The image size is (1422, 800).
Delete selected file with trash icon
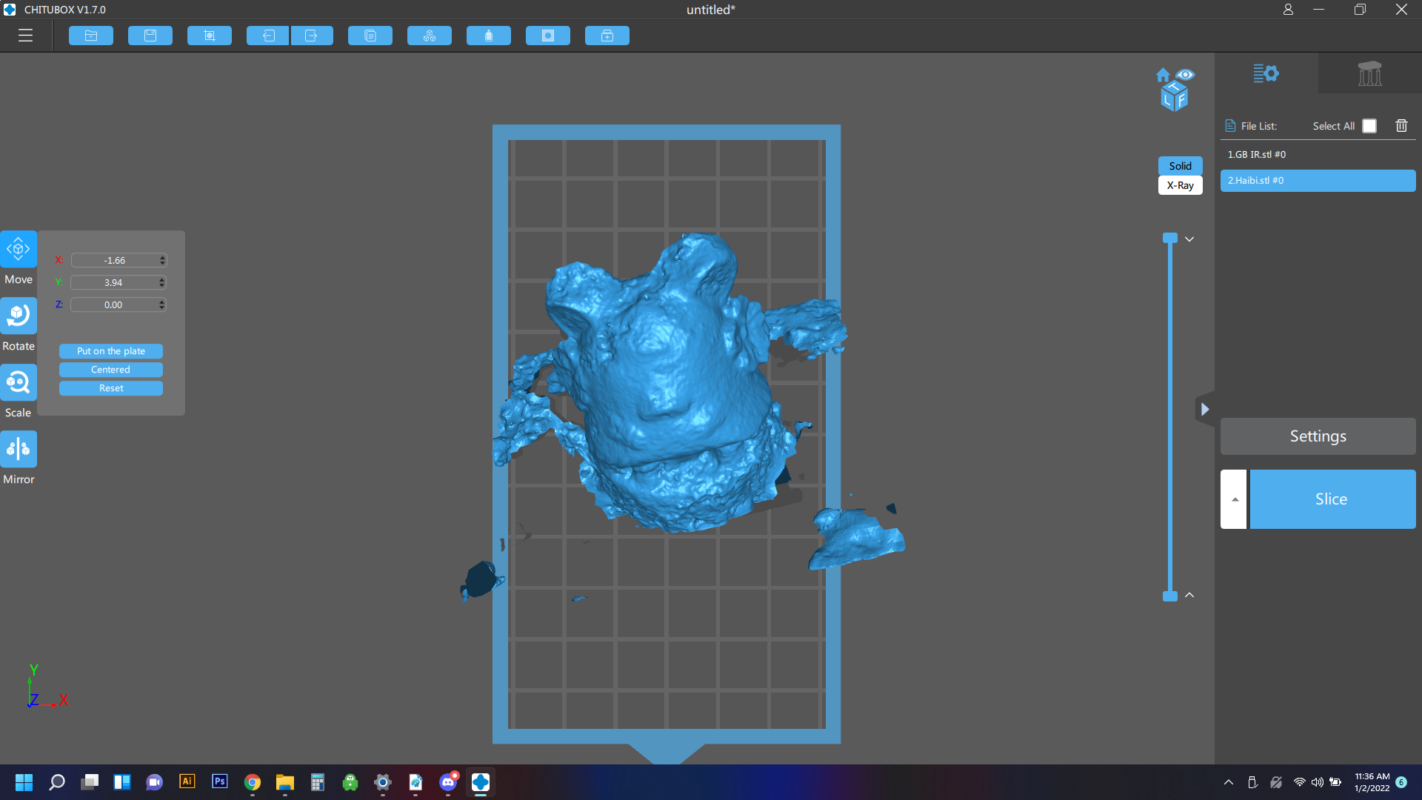(x=1401, y=126)
